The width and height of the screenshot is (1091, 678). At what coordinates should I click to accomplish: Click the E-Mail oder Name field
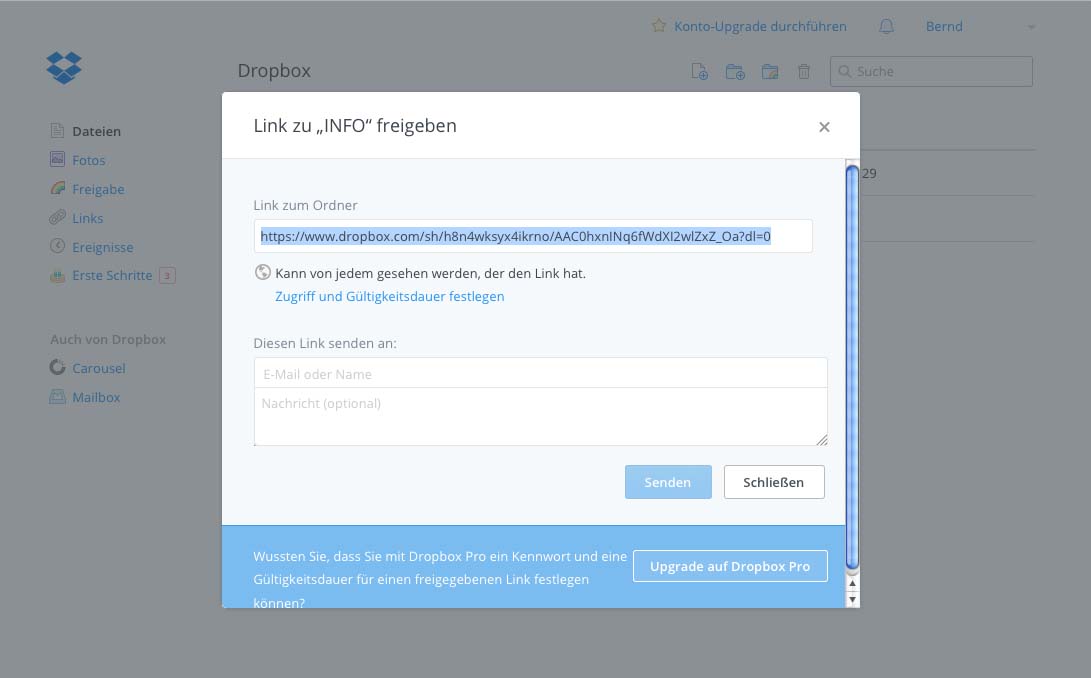click(540, 374)
